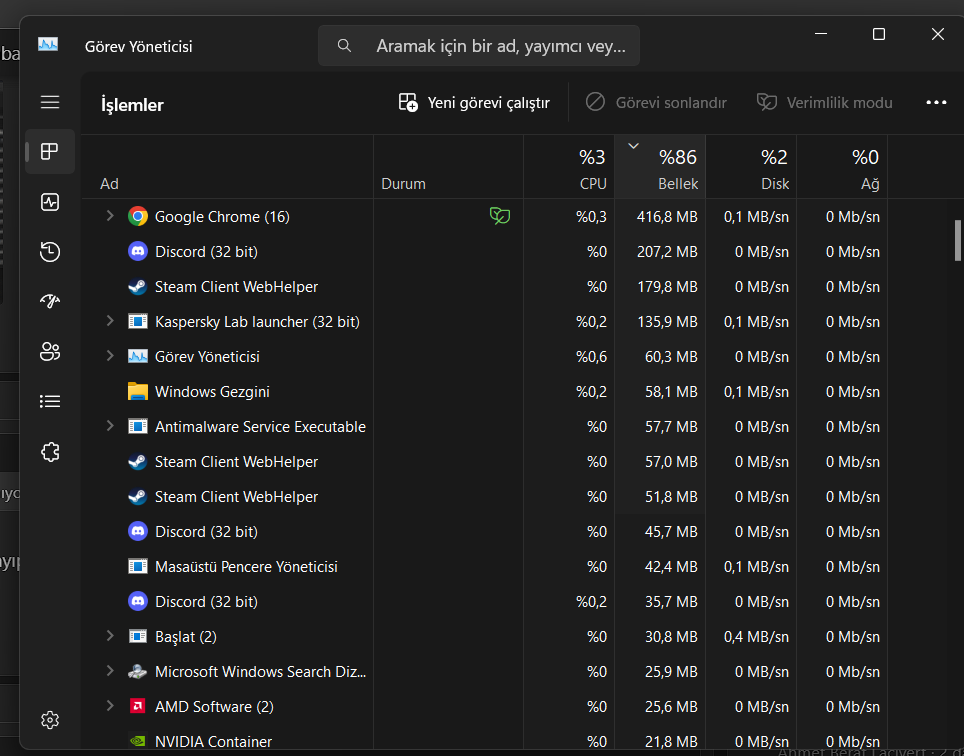964x756 pixels.
Task: Click Chrome's 416,8 MB memory value
Action: click(x=667, y=216)
